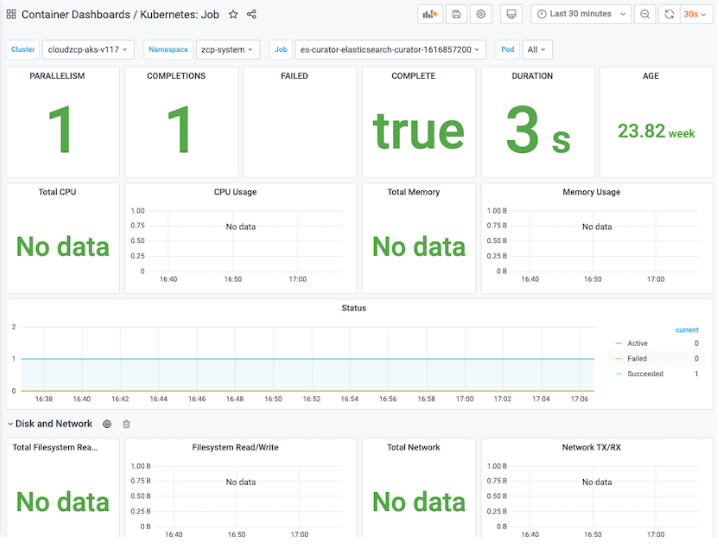The width and height of the screenshot is (719, 547).
Task: Open the dashboards grid icon
Action: (11, 14)
